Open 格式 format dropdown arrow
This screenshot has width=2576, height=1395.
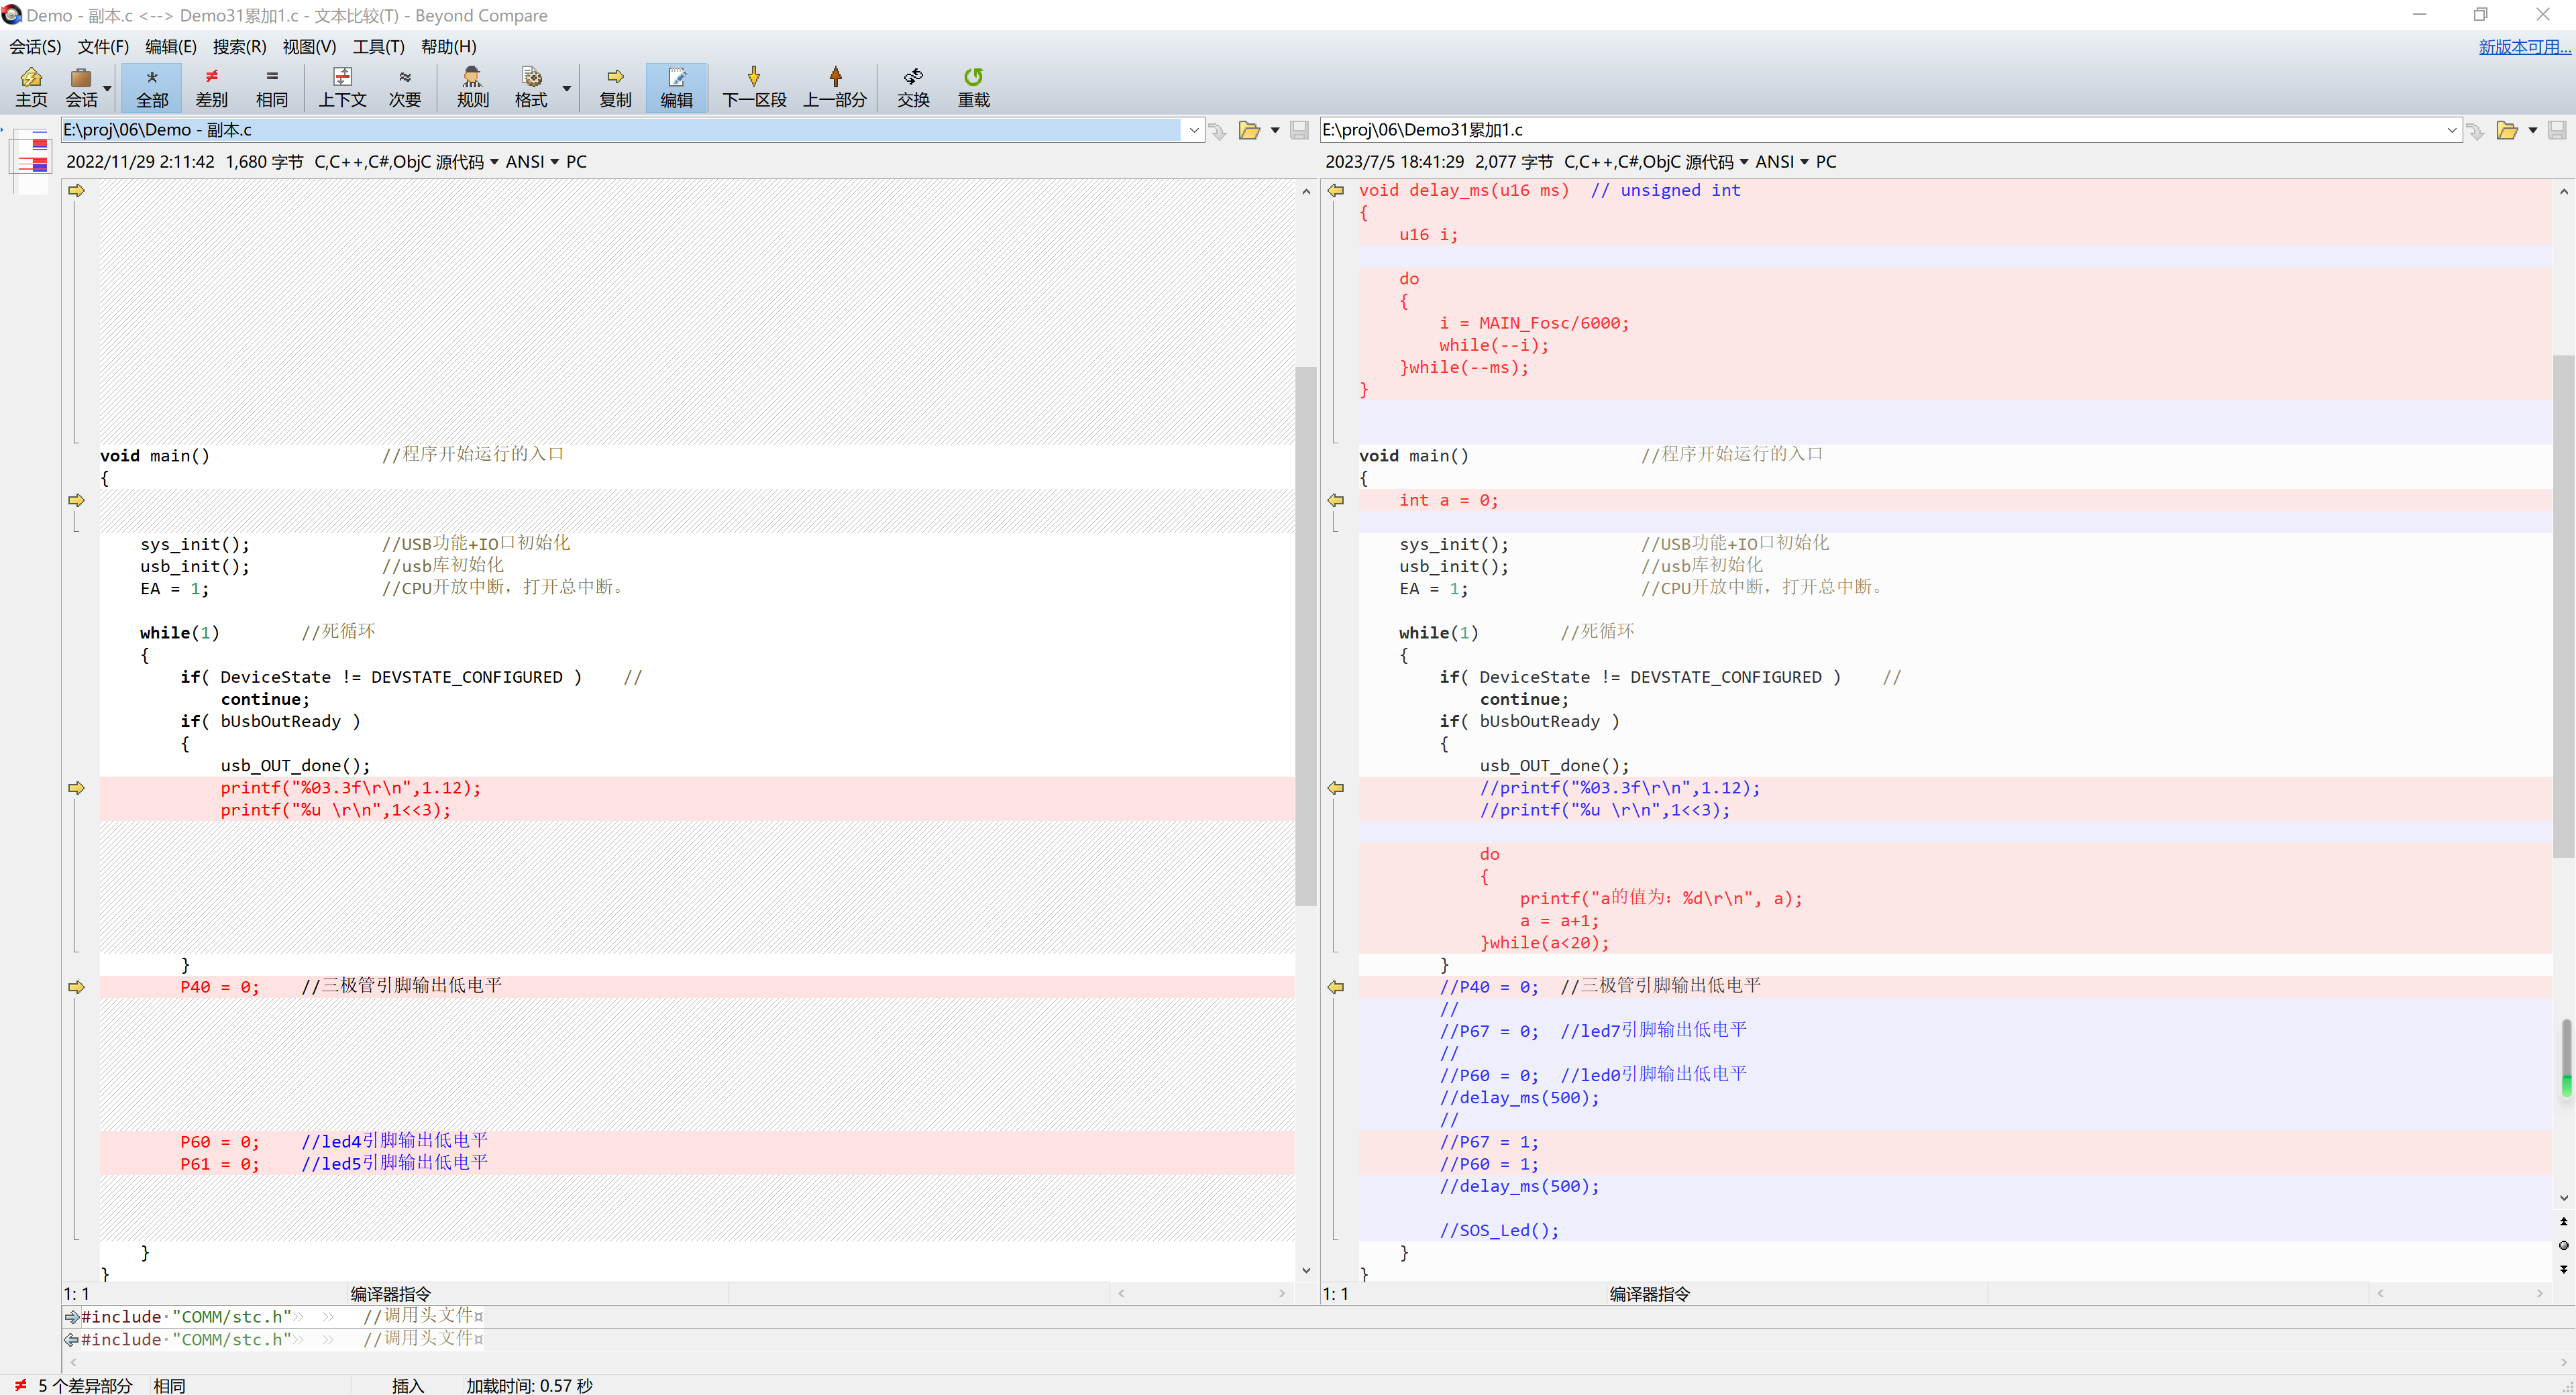pyautogui.click(x=567, y=88)
